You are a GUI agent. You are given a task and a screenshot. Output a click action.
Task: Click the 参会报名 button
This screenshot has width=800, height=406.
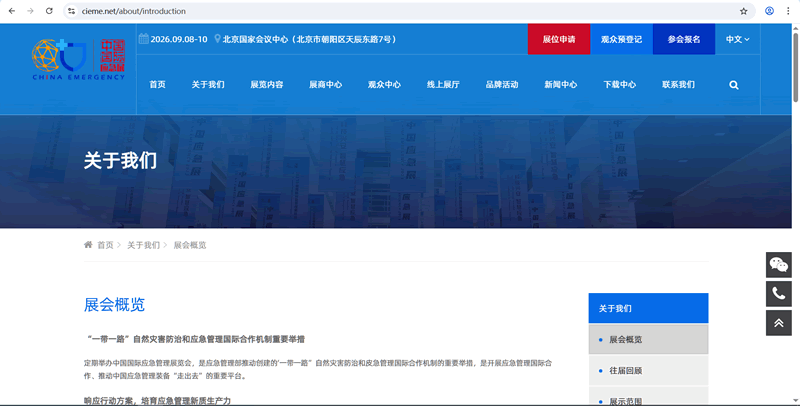pos(684,39)
